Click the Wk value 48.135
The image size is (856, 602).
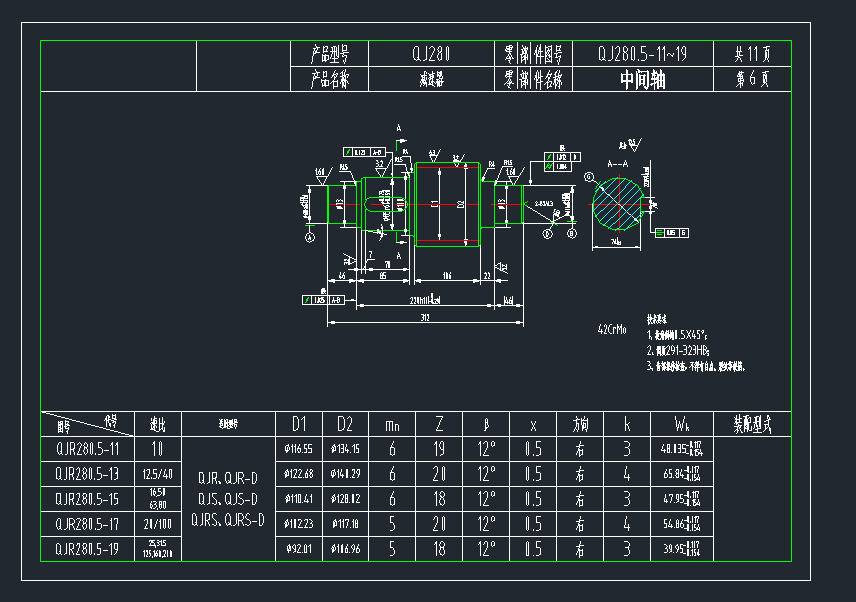681,449
